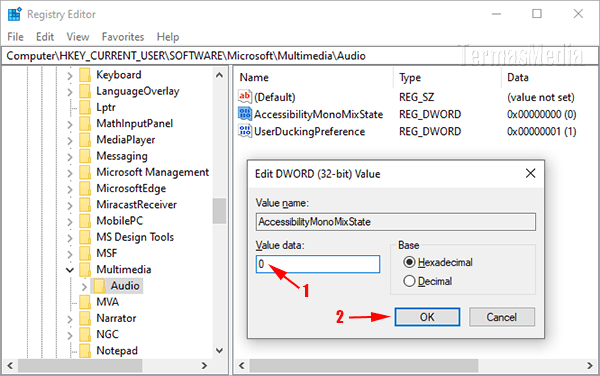The height and width of the screenshot is (376, 600).
Task: Click the Microsoft Management folder icon
Action: 85,172
